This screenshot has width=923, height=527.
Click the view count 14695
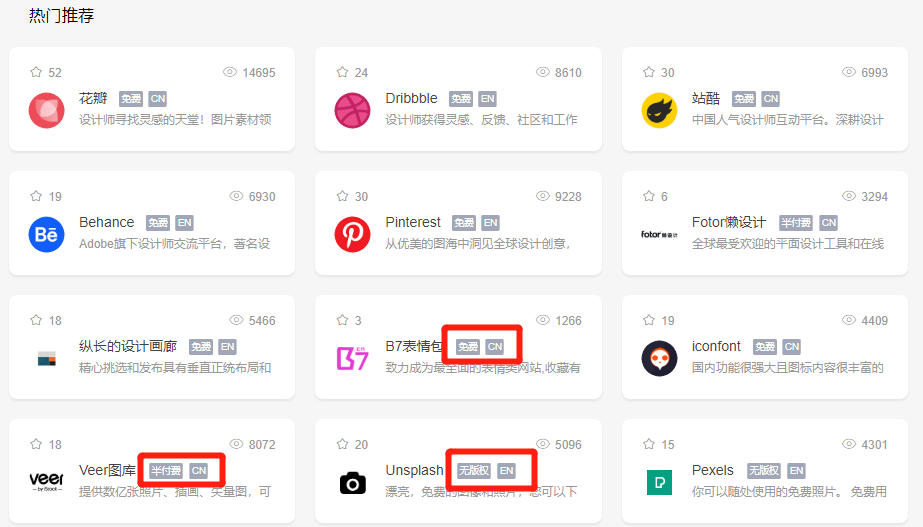258,72
